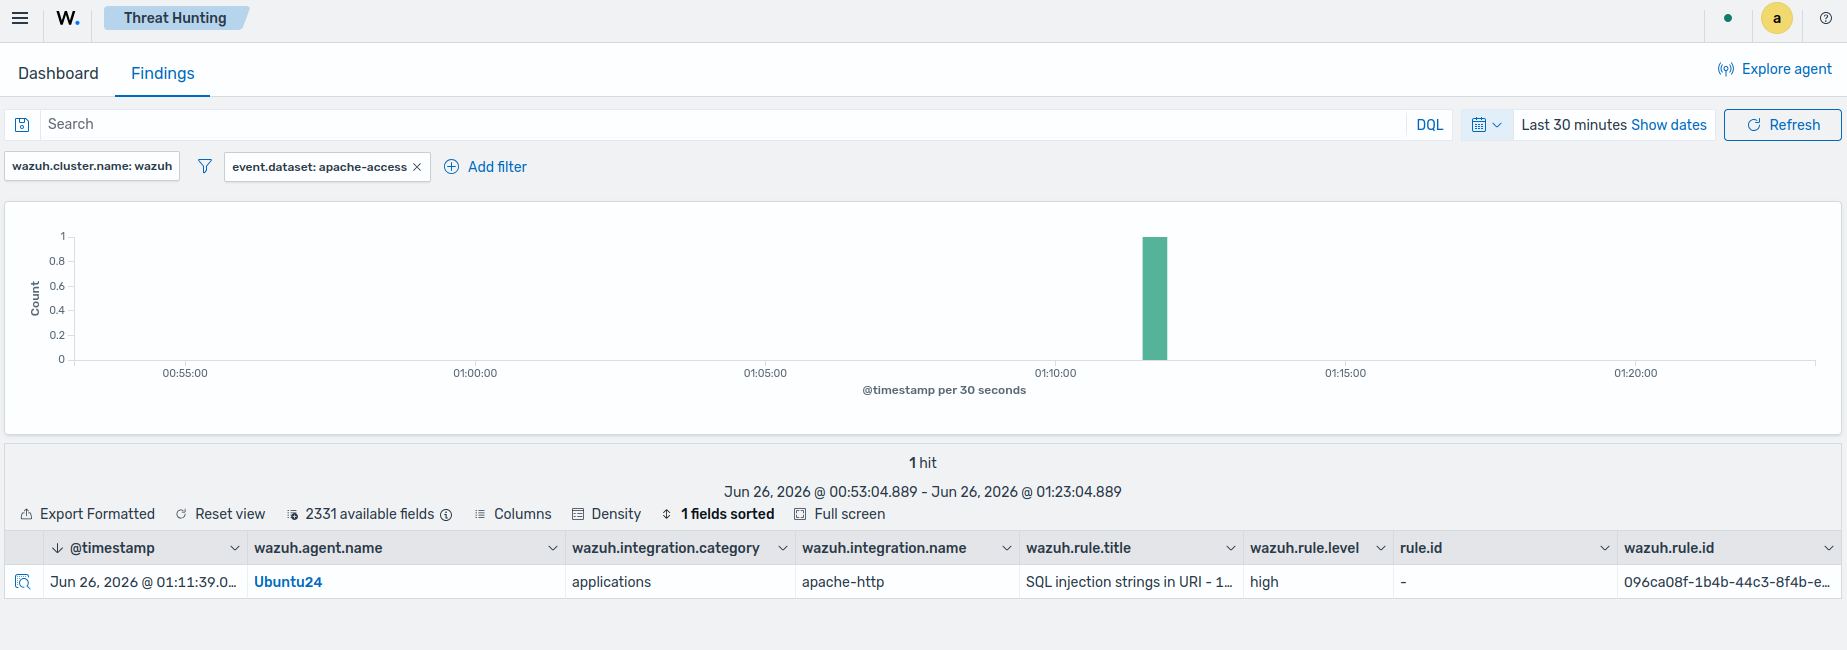Select the 096ca08f rule id cell
The width and height of the screenshot is (1847, 650).
(1727, 582)
